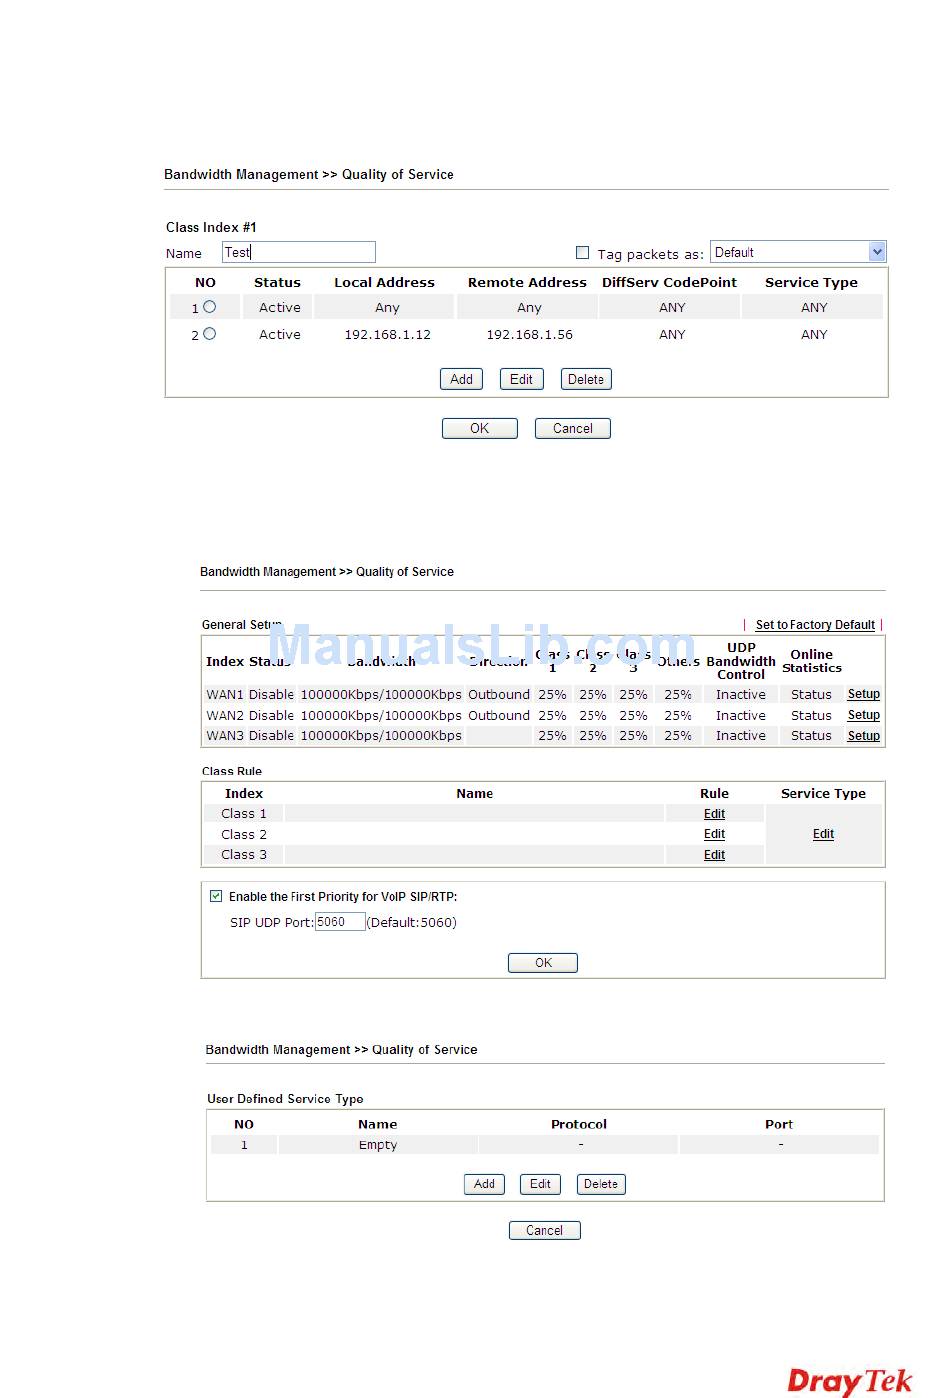Toggle Enable First Priority for VoIP SIP/RTP
Image resolution: width=950 pixels, height=1398 pixels.
[216, 896]
